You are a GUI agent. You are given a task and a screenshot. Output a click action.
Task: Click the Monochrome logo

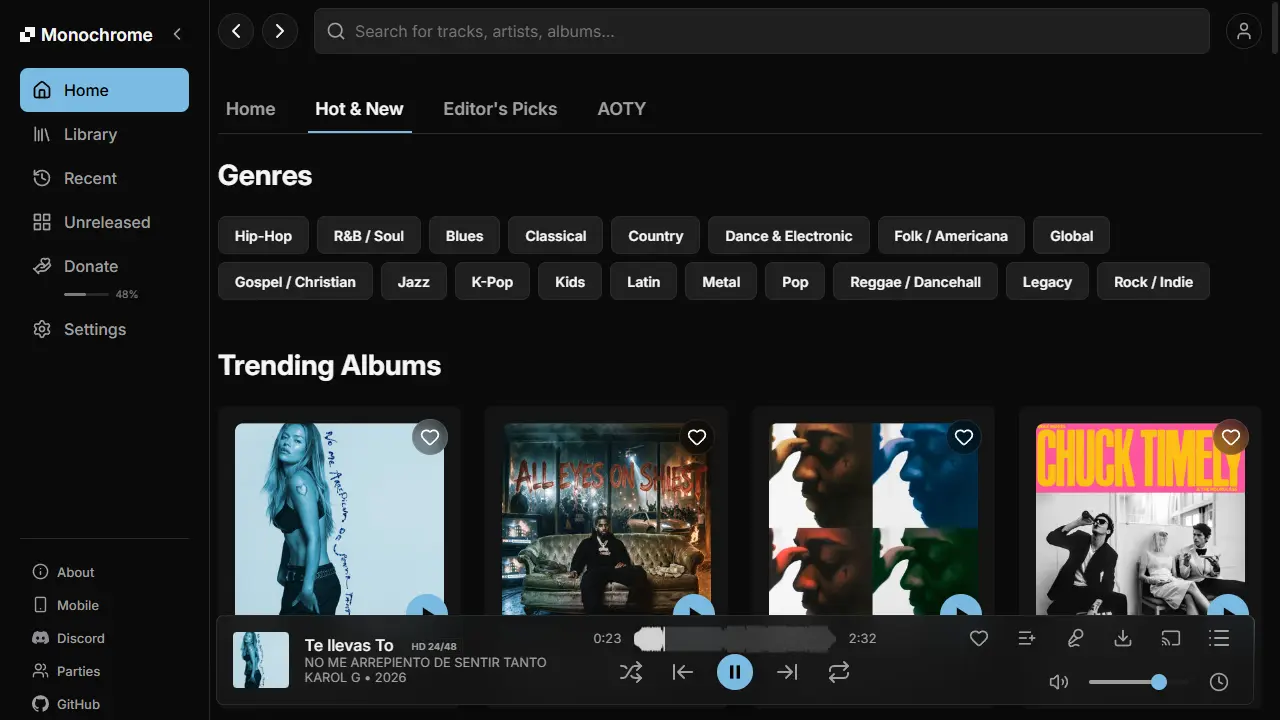click(86, 35)
